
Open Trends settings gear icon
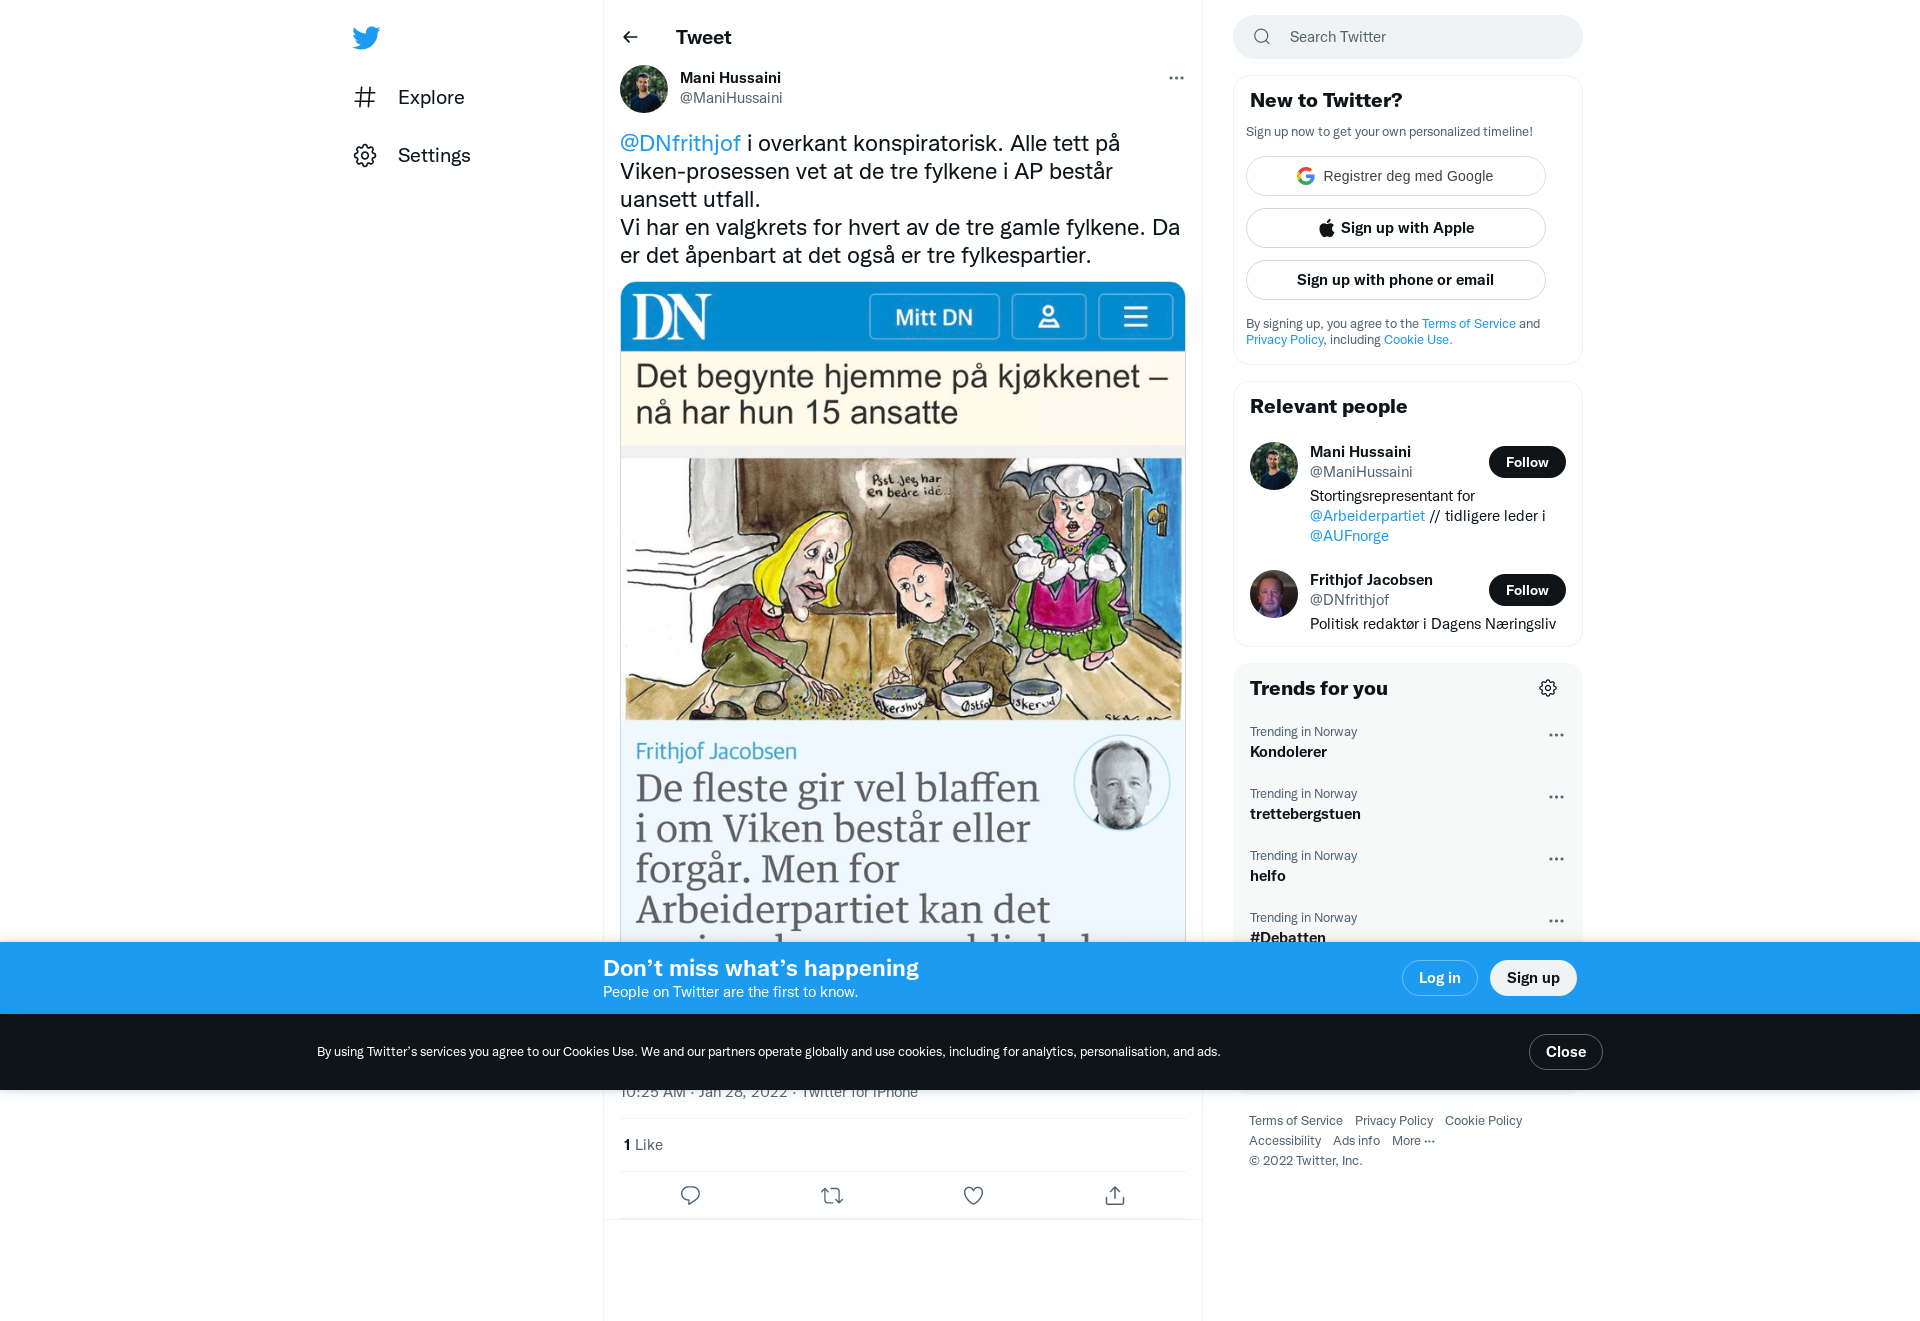[x=1548, y=688]
